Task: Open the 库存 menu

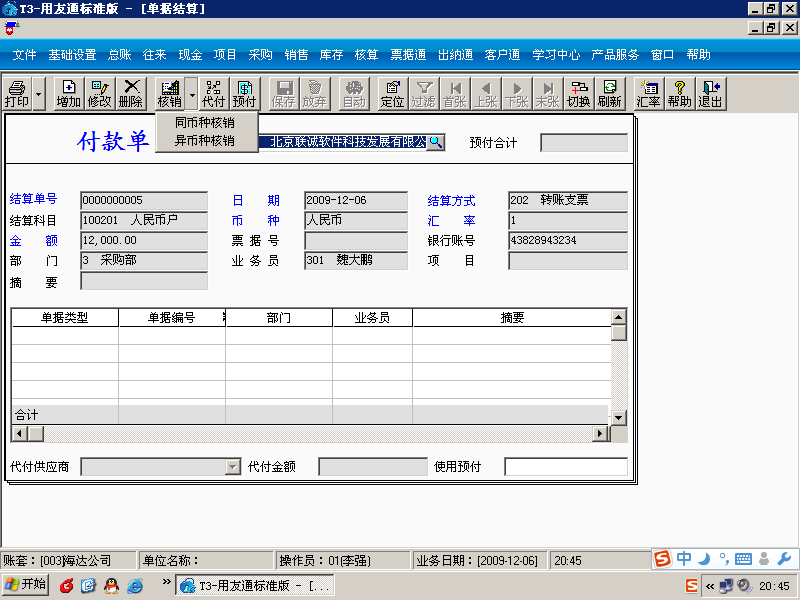Action: (331, 55)
